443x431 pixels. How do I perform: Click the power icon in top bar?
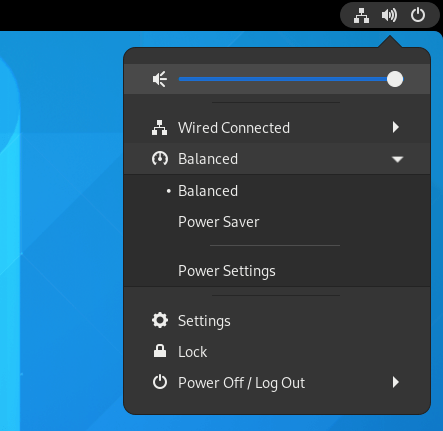(418, 15)
